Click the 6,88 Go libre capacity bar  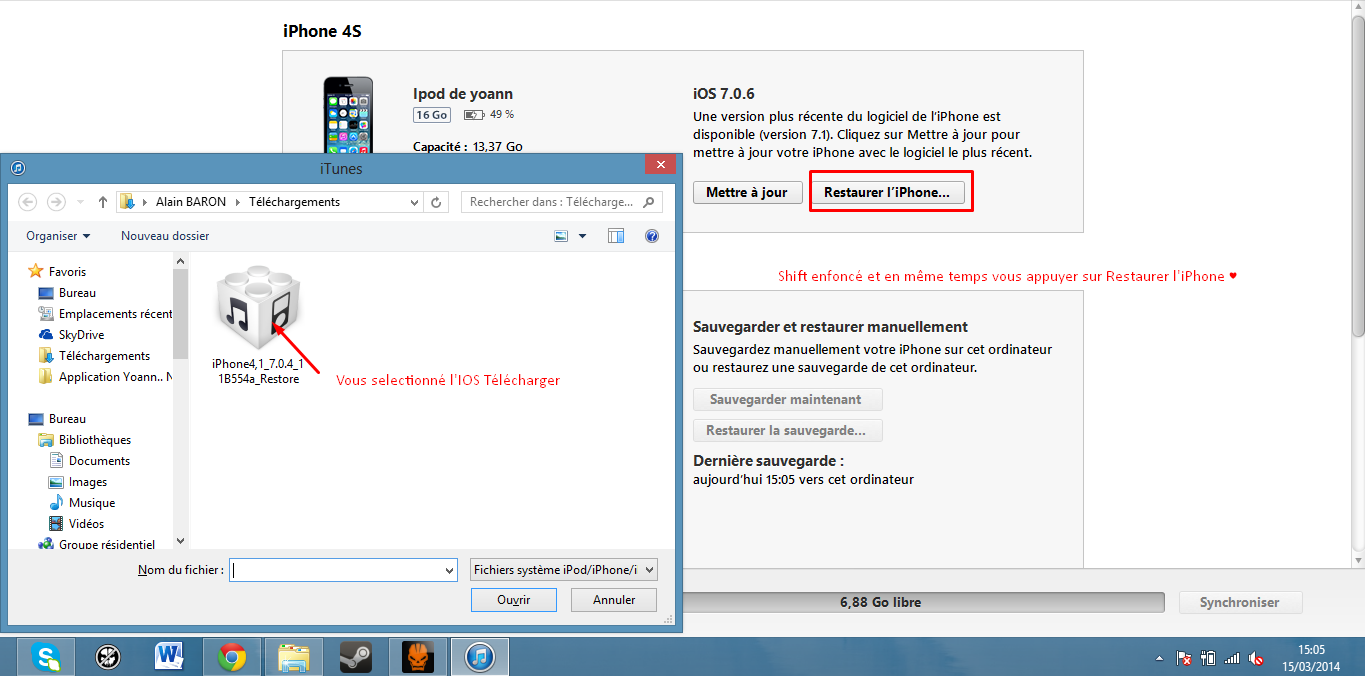click(880, 602)
